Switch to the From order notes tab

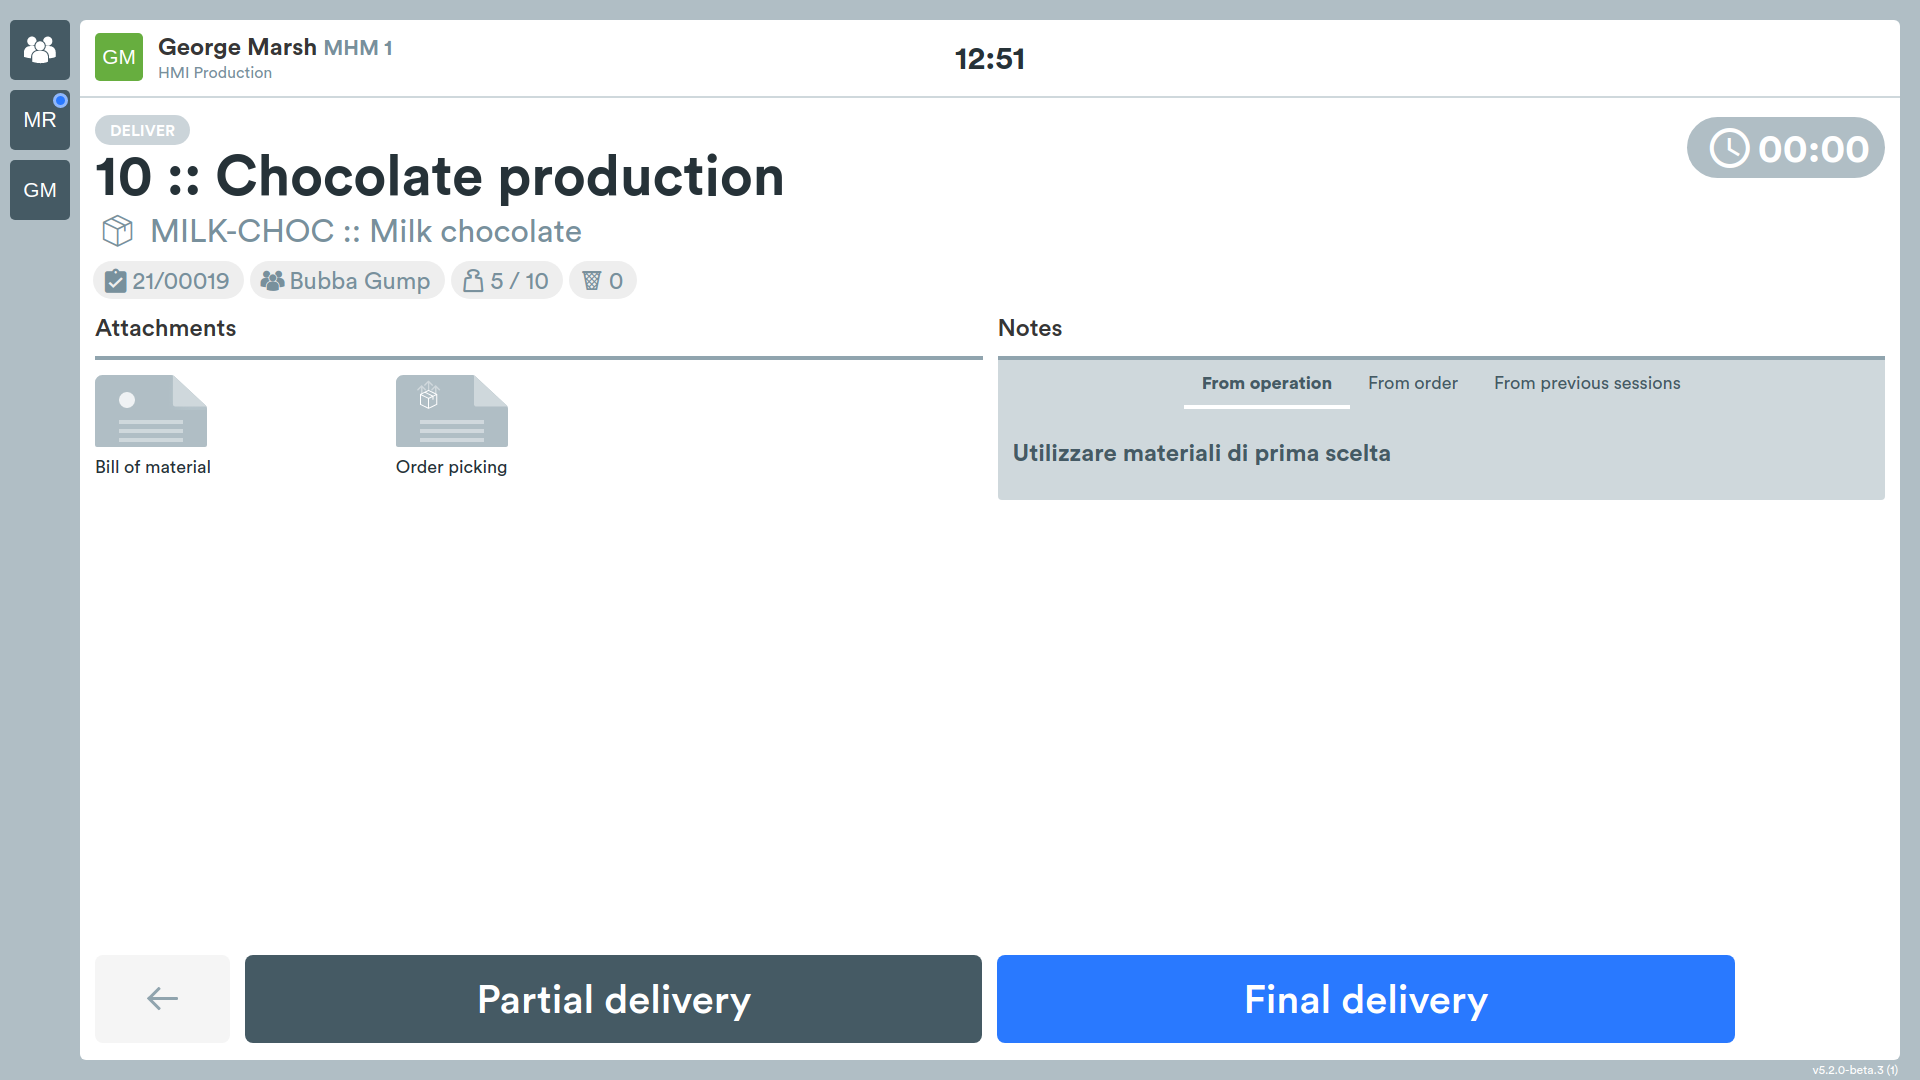coord(1412,384)
